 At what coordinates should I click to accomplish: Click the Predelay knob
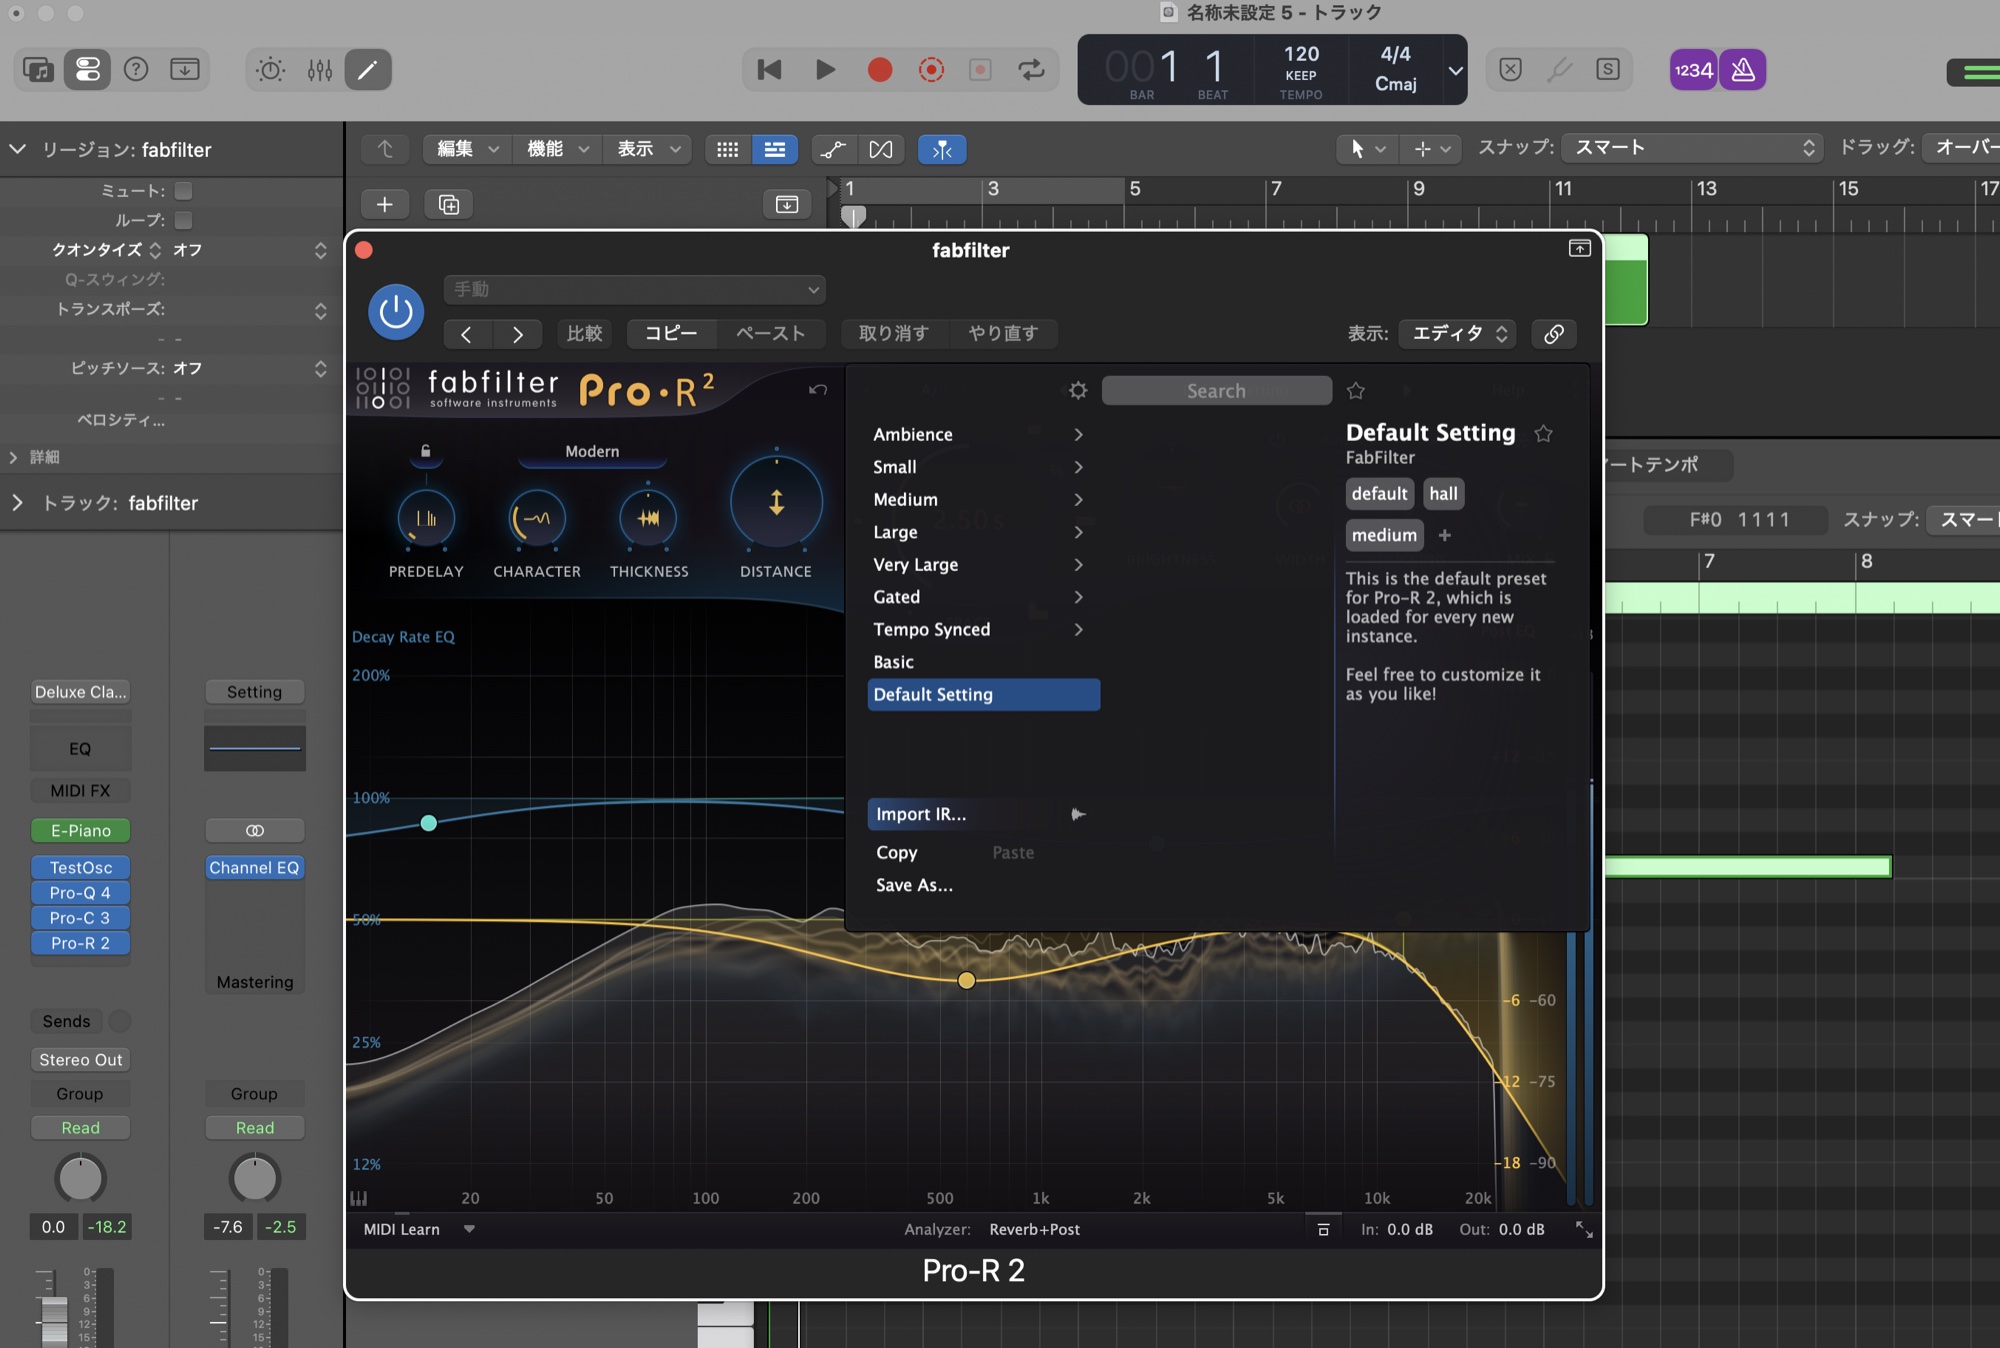(426, 518)
